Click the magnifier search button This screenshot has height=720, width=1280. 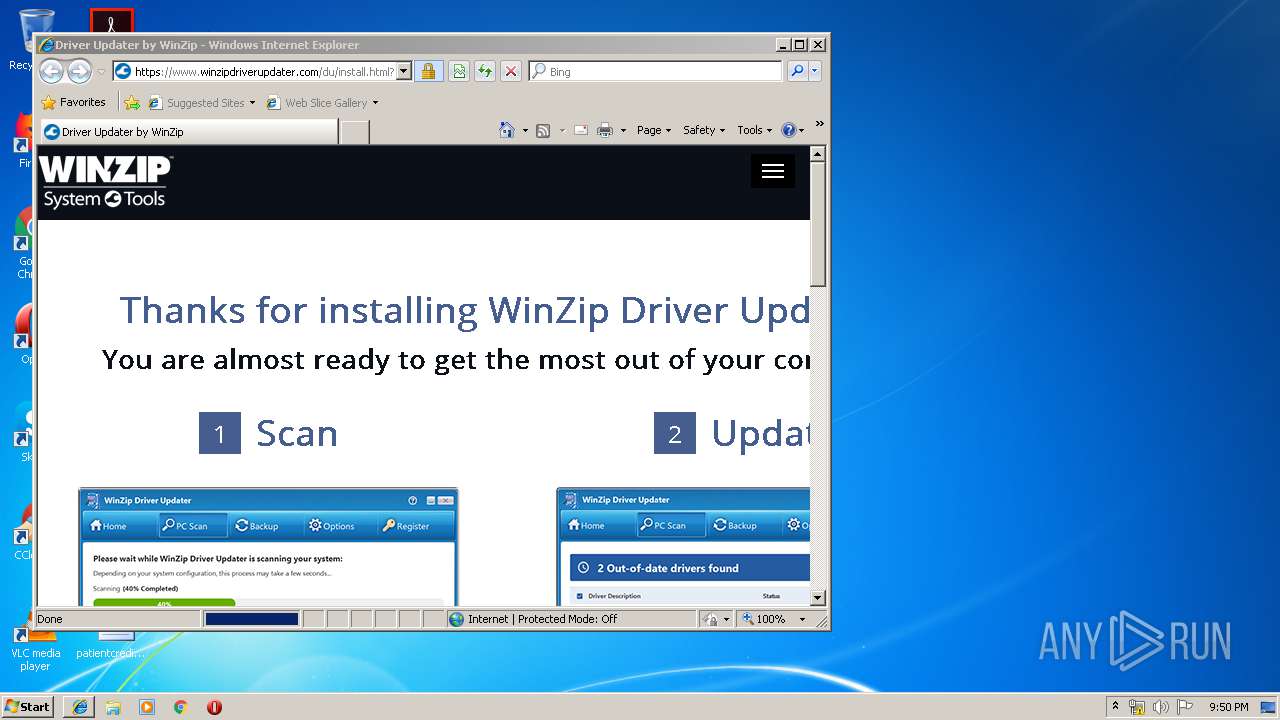(797, 71)
